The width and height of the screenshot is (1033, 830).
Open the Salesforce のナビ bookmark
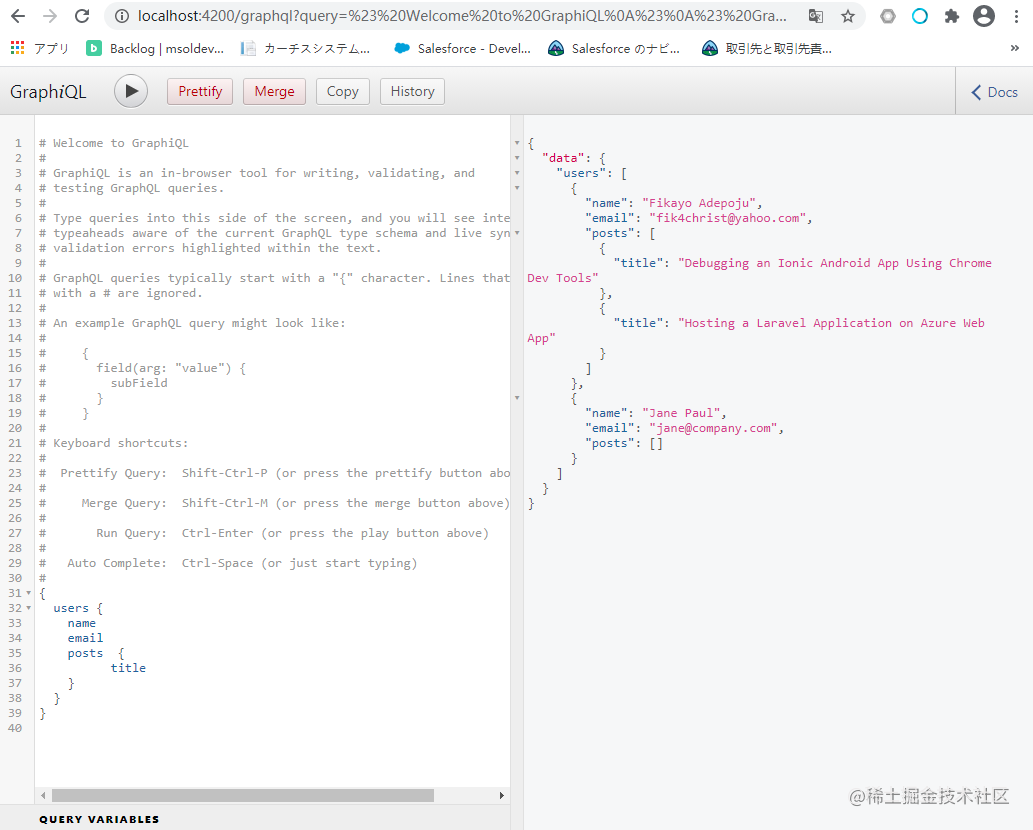(x=614, y=48)
